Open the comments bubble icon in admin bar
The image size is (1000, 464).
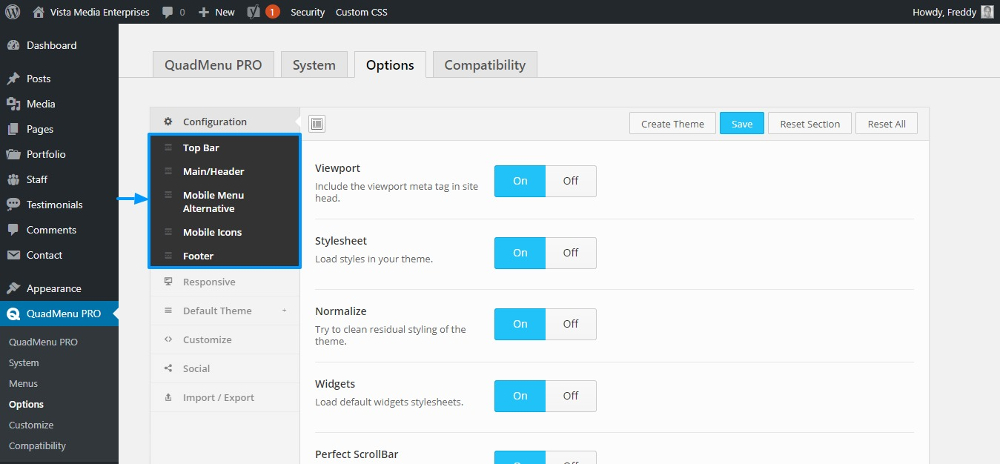pyautogui.click(x=167, y=12)
